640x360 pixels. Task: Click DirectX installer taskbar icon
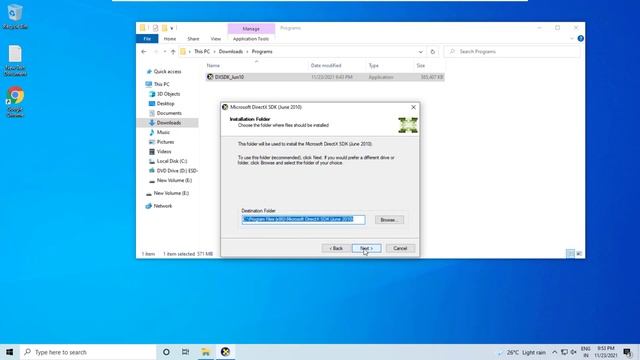(225, 352)
